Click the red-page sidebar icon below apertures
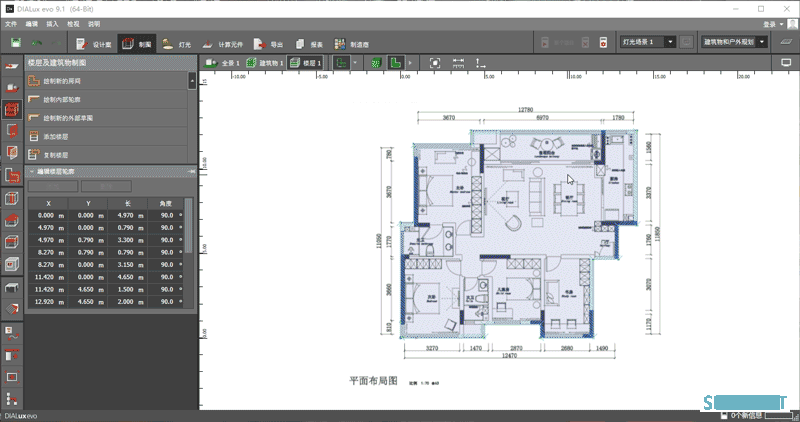Image resolution: width=800 pixels, height=422 pixels. [x=12, y=153]
